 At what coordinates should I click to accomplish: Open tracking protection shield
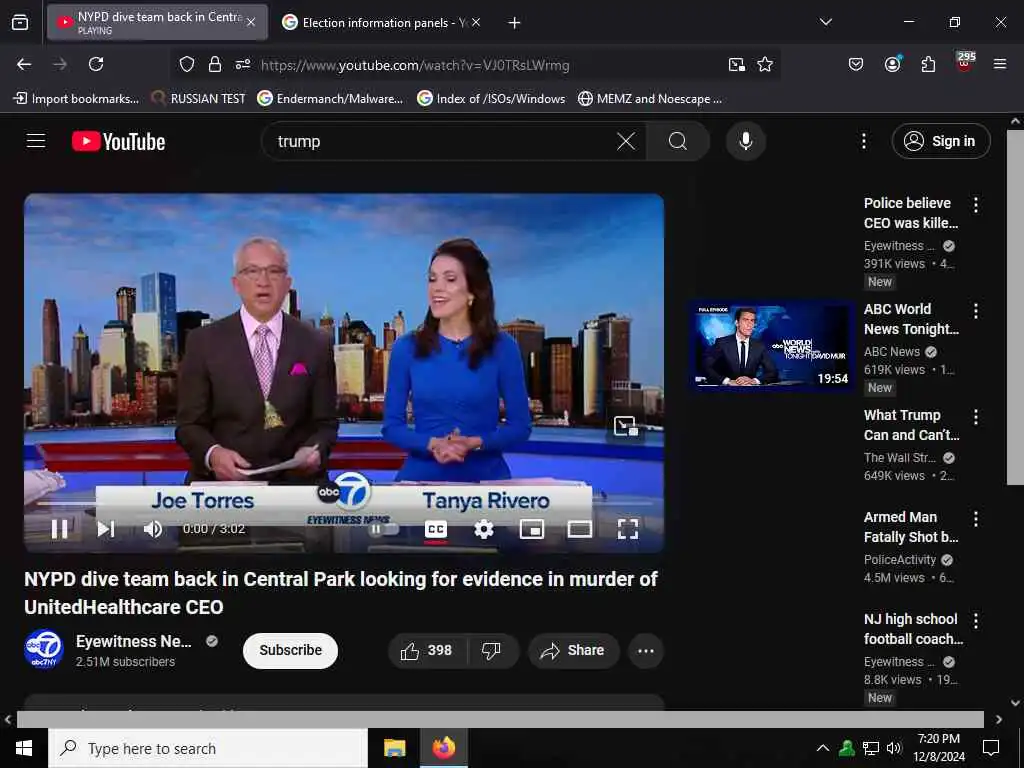[x=187, y=65]
